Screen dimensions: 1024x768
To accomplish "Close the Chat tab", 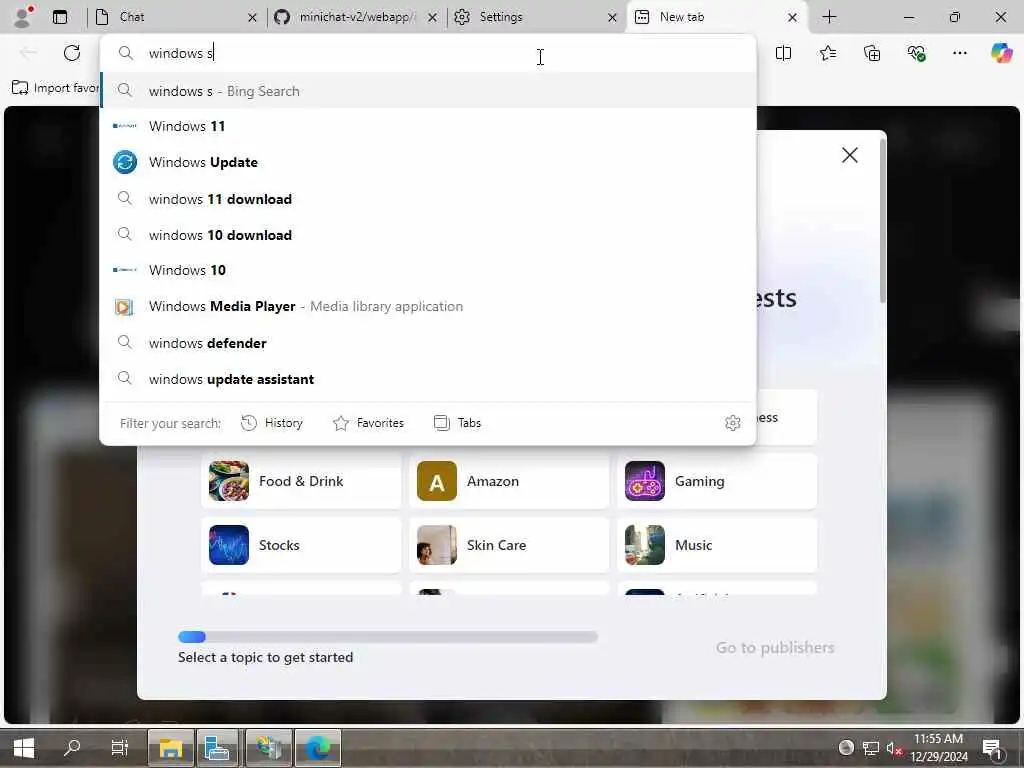I will tap(252, 18).
